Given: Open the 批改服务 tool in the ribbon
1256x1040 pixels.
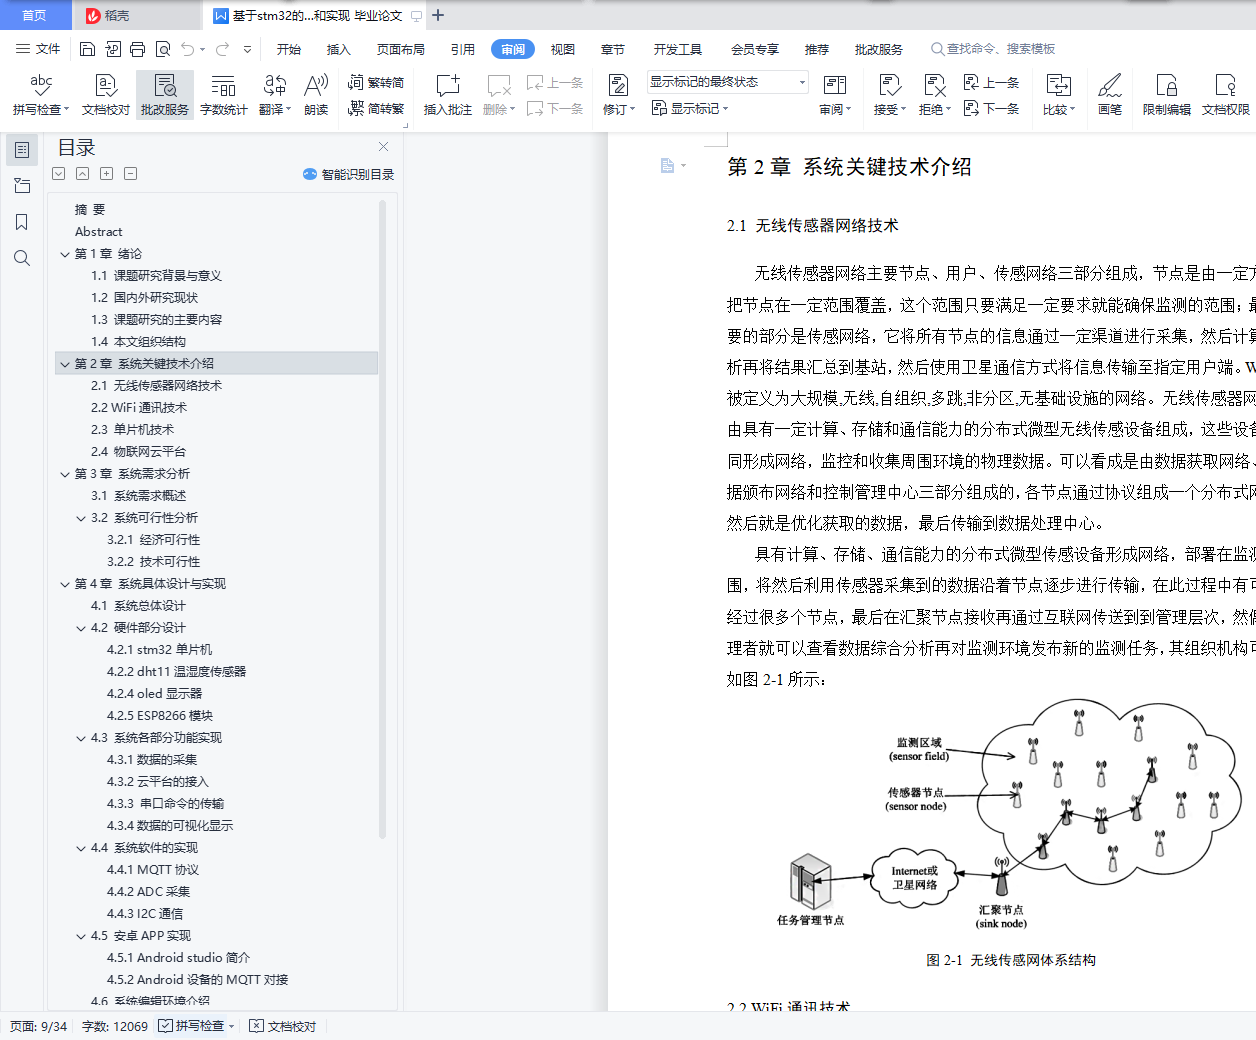Looking at the screenshot, I should click(165, 95).
